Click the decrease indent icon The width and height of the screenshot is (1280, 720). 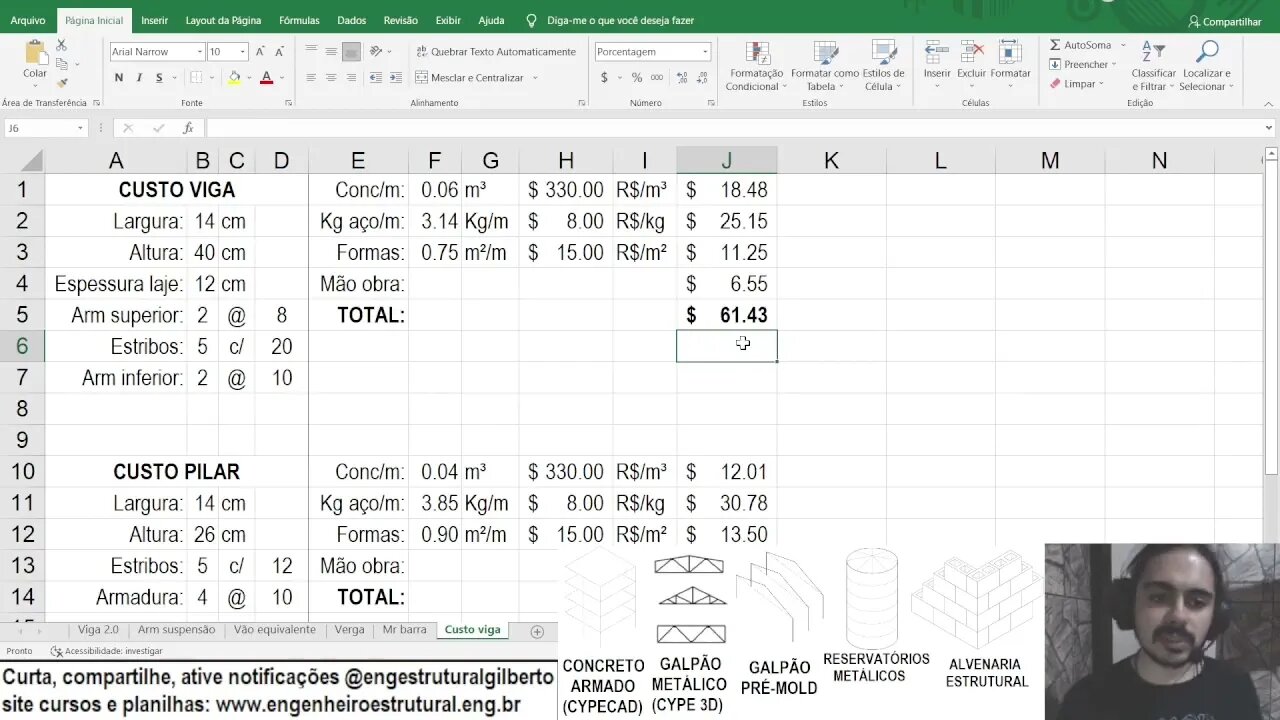click(x=376, y=78)
